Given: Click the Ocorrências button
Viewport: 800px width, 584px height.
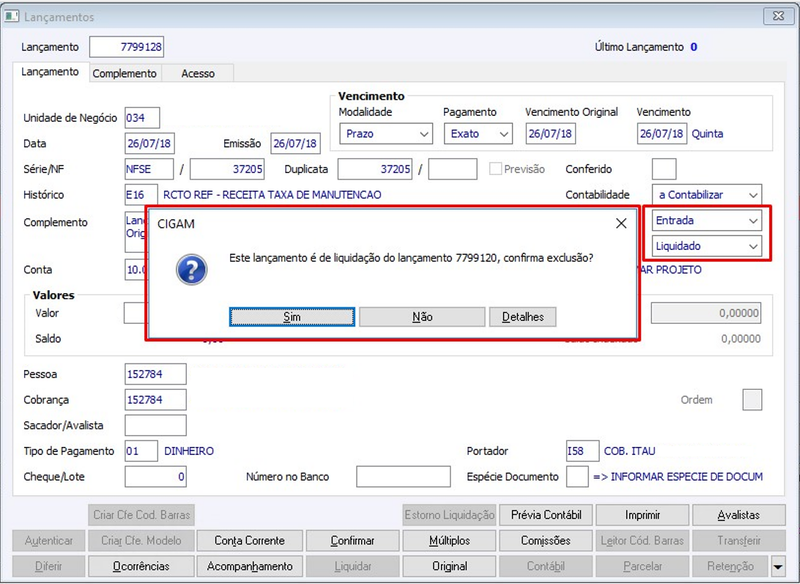Looking at the screenshot, I should (141, 566).
